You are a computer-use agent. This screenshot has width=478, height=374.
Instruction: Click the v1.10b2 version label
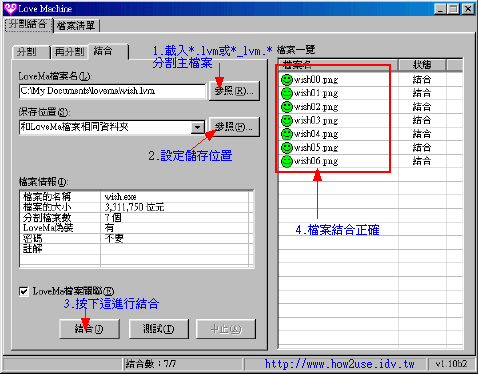[451, 364]
